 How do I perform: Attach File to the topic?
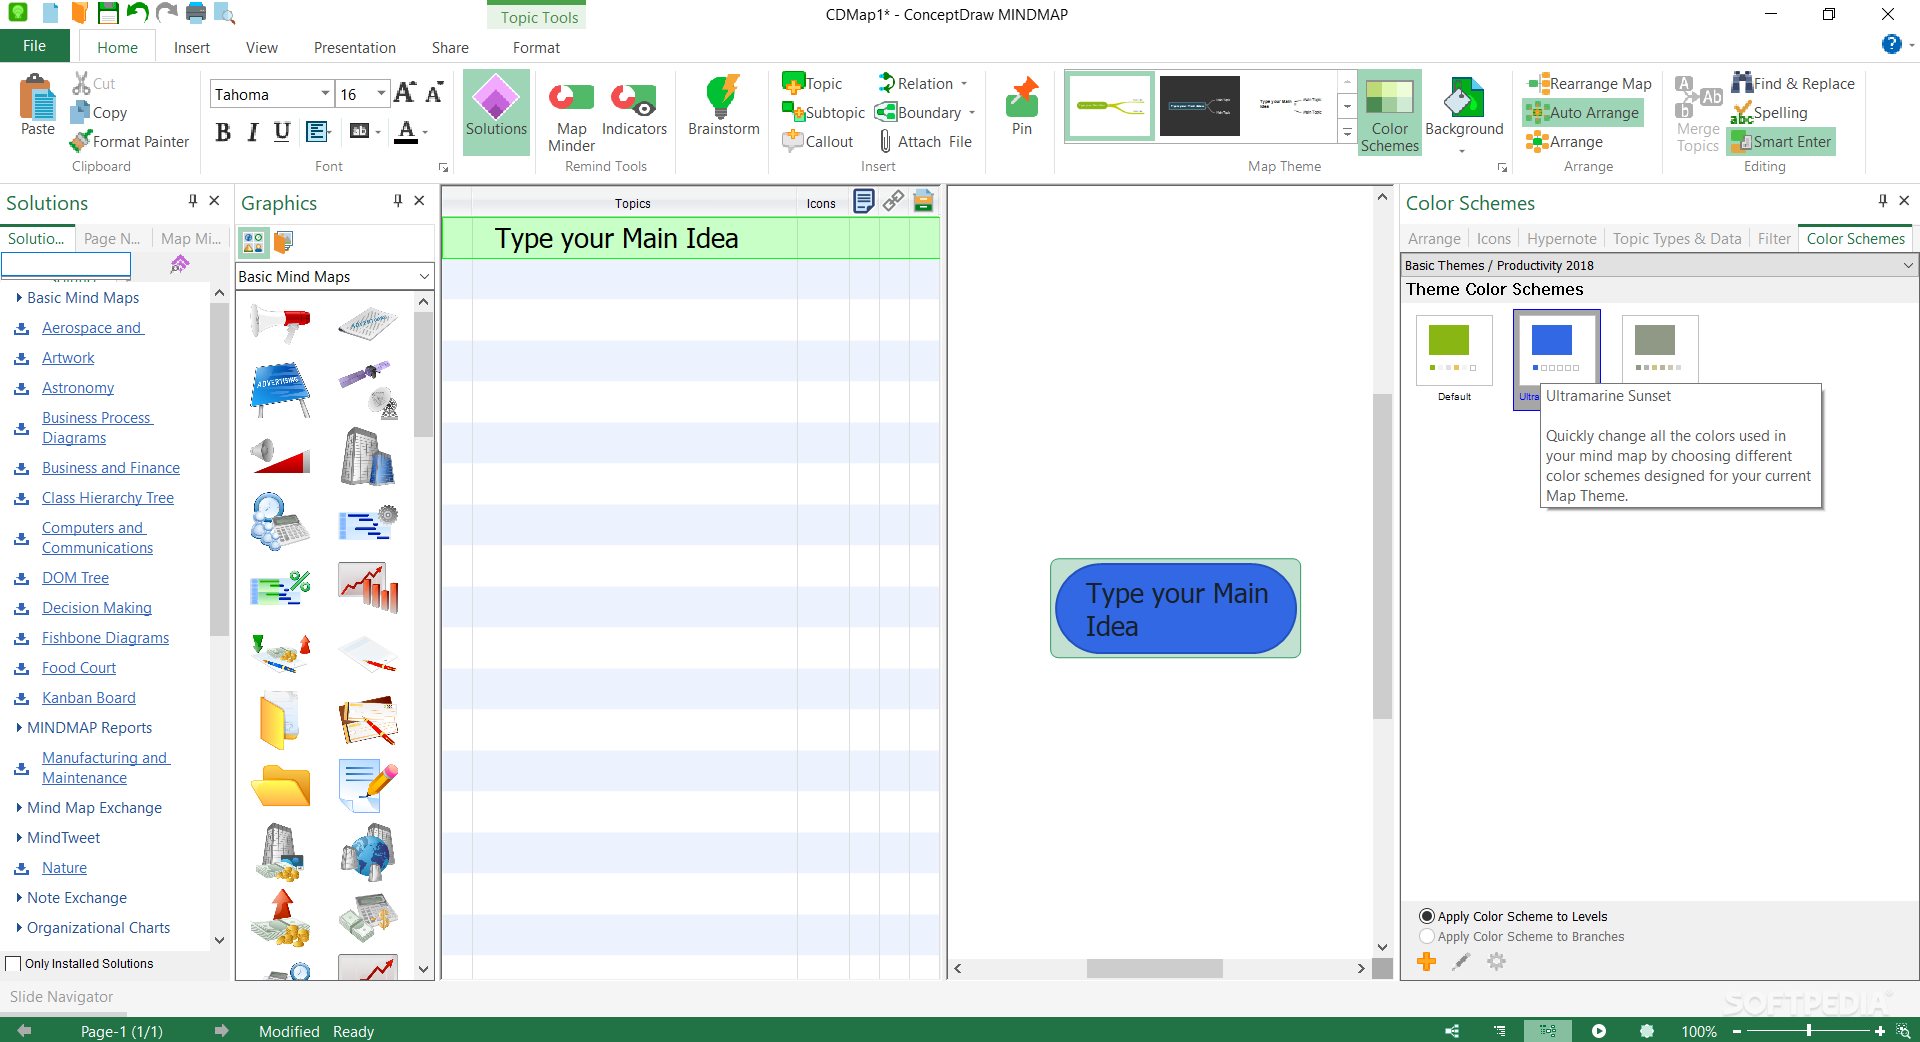pyautogui.click(x=925, y=141)
